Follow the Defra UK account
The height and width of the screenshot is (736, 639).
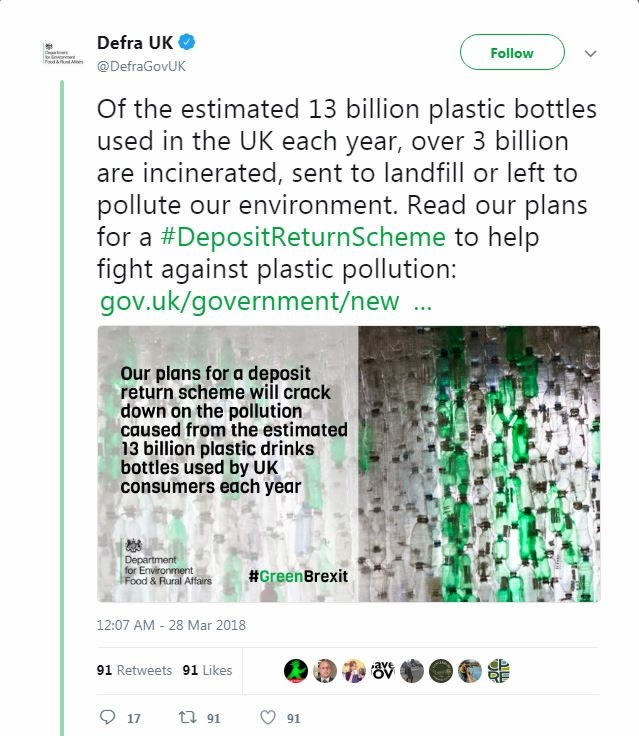tap(511, 53)
